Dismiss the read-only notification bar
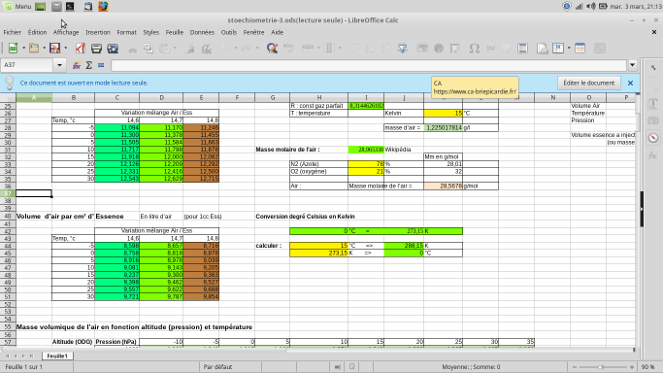Screen dimensions: 663x373 pyautogui.click(x=630, y=83)
